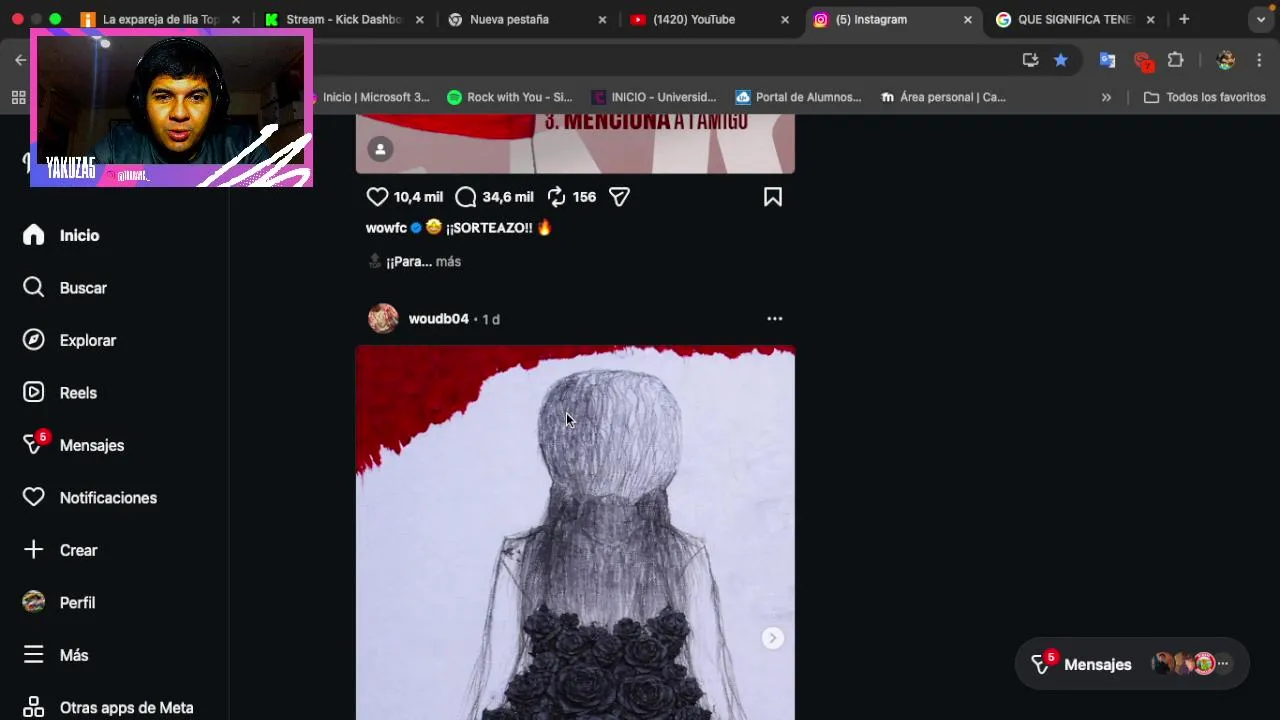Open Chrome profile avatar

1226,60
